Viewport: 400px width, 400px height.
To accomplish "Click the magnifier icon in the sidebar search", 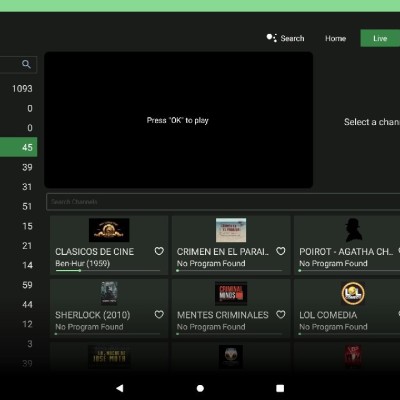I will 26,64.
